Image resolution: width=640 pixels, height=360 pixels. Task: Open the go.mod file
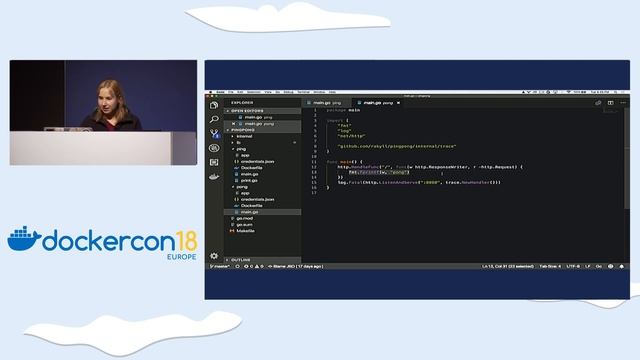[x=262, y=218]
